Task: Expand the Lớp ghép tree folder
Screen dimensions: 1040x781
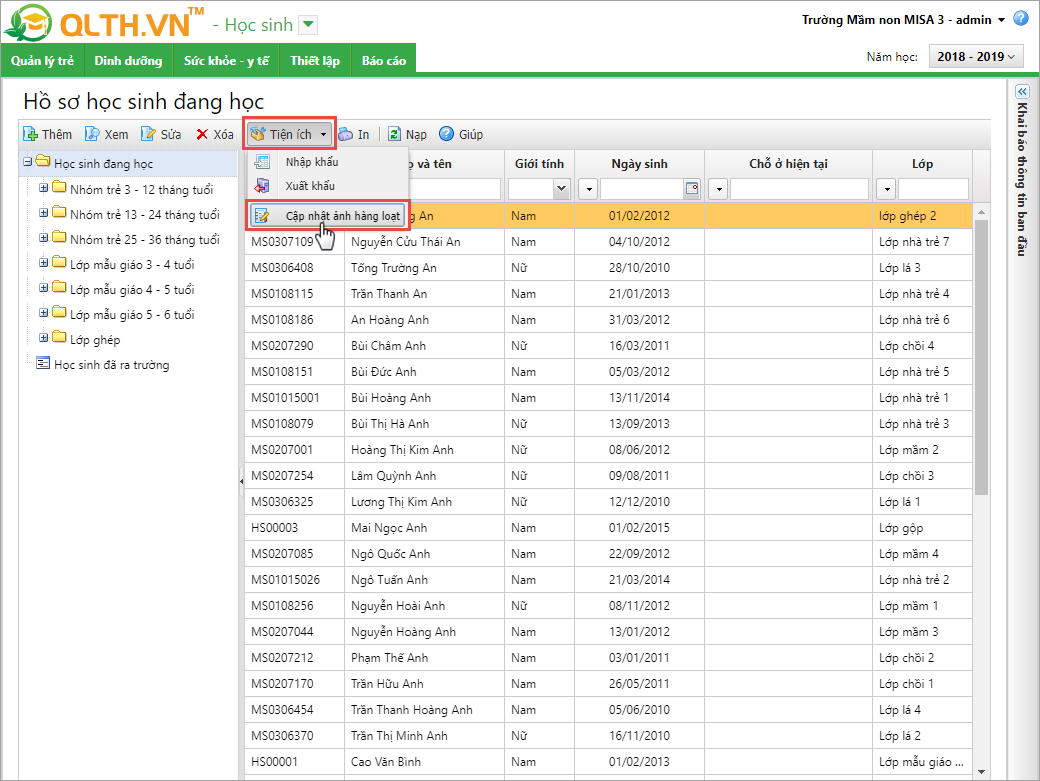Action: [x=43, y=340]
